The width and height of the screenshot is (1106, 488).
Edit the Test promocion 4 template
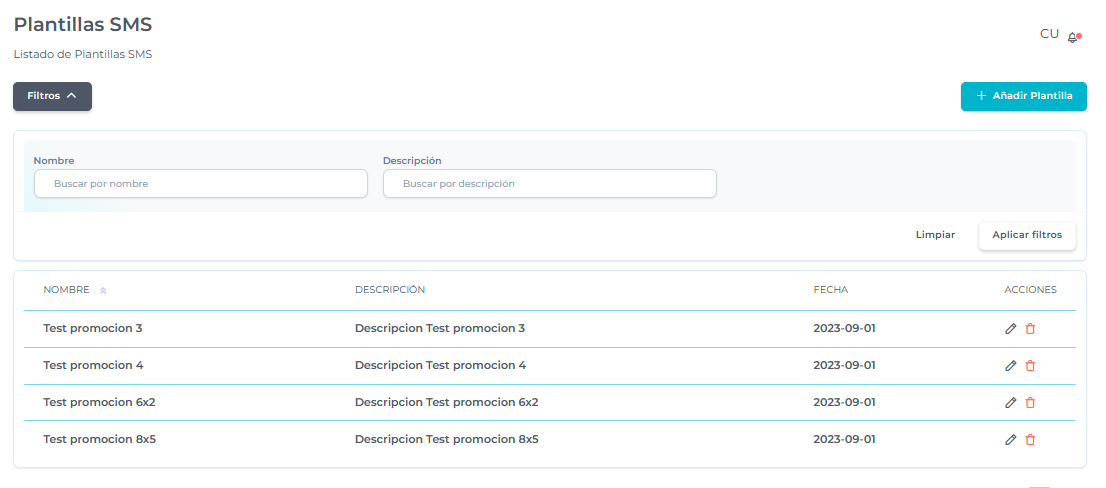tap(1010, 366)
